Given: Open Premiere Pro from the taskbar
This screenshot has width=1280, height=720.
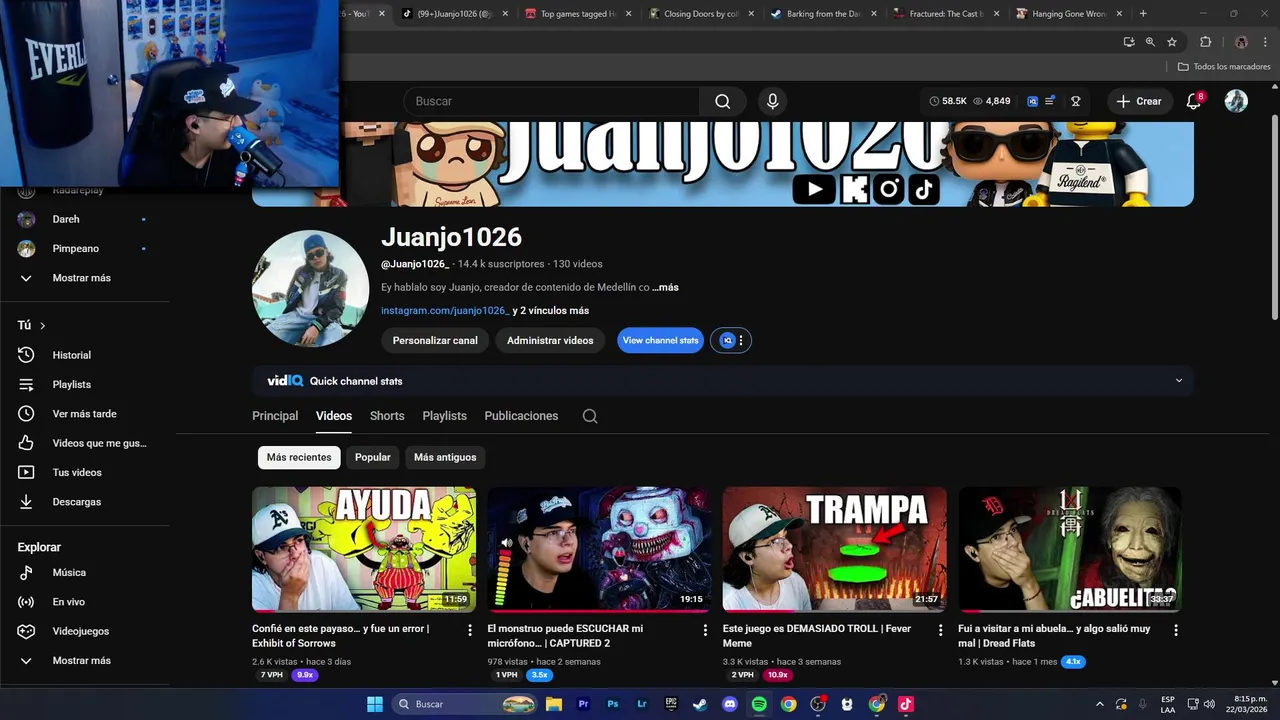Looking at the screenshot, I should [583, 704].
